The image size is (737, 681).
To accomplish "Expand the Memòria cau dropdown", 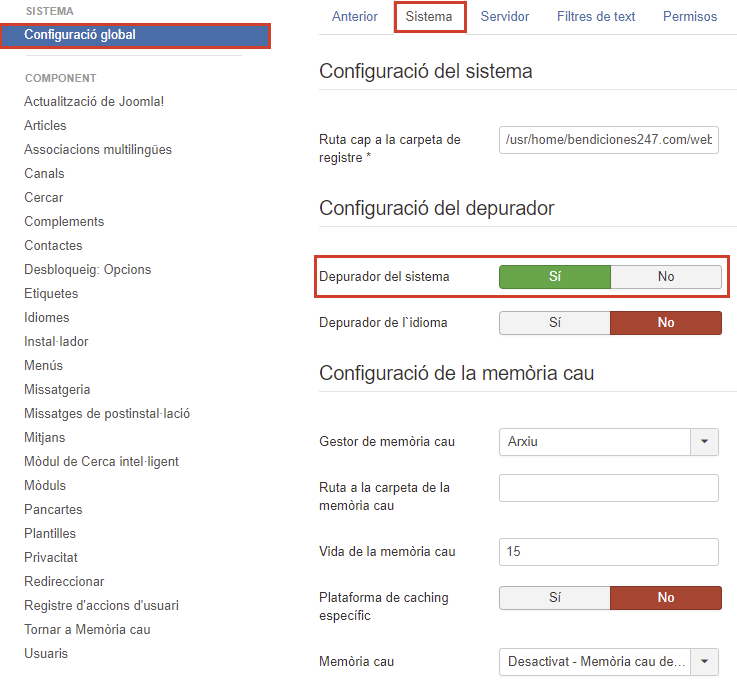I will (705, 661).
